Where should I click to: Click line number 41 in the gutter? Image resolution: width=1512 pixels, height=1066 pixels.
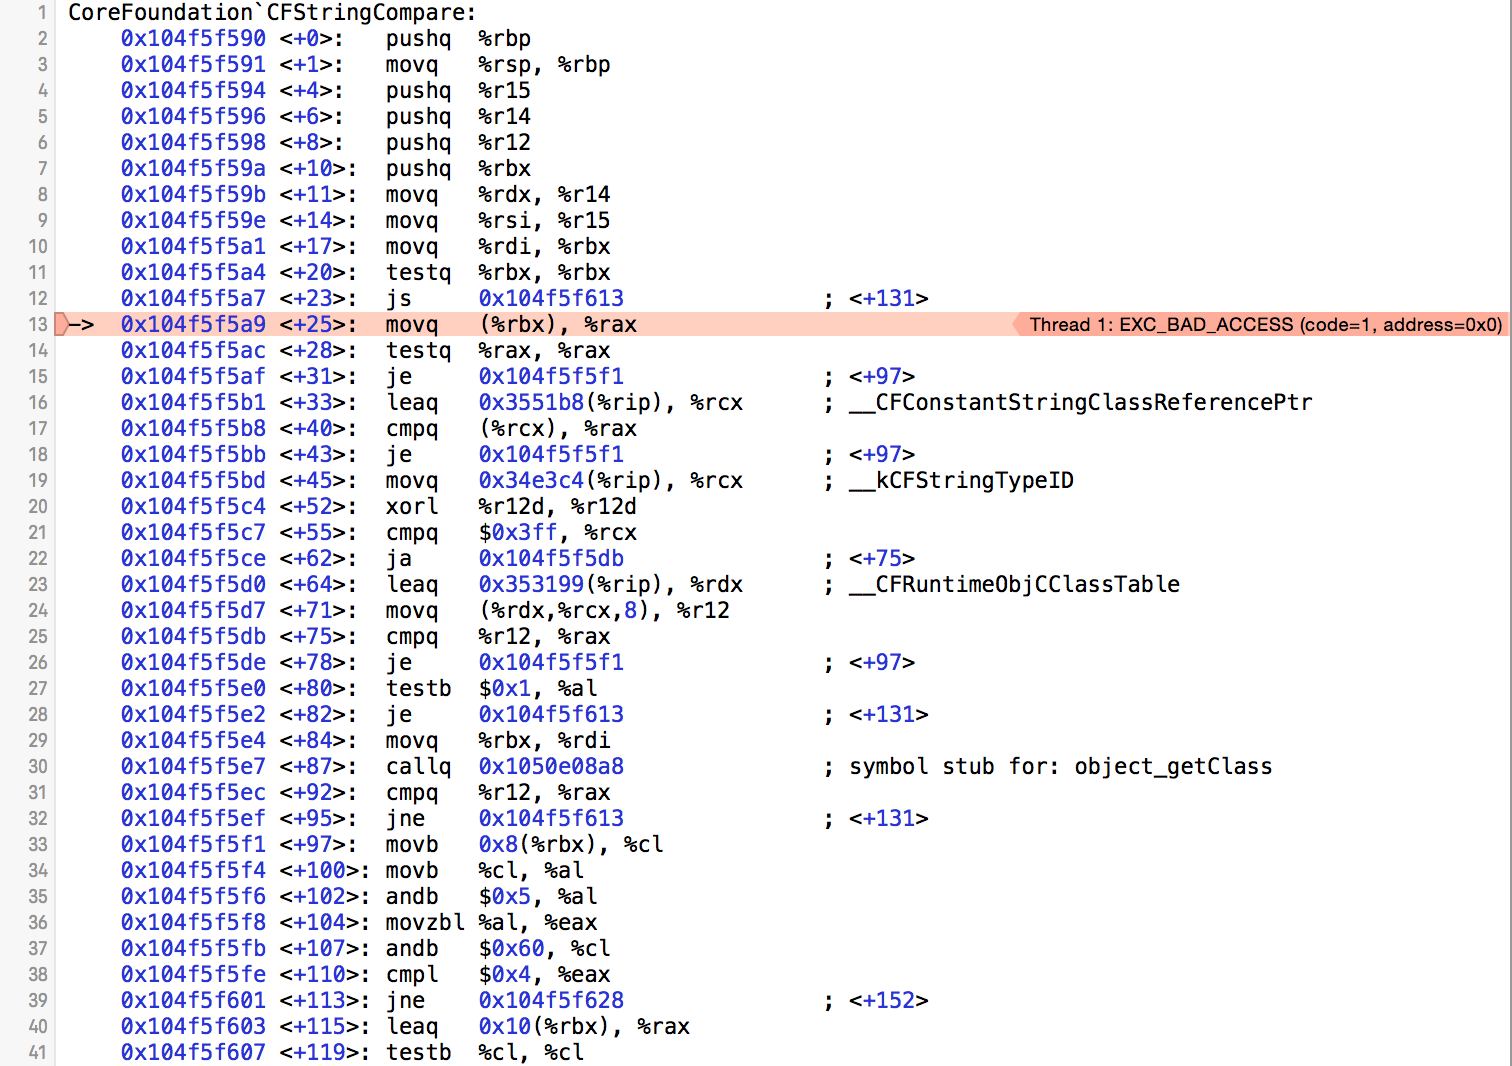tap(38, 1052)
